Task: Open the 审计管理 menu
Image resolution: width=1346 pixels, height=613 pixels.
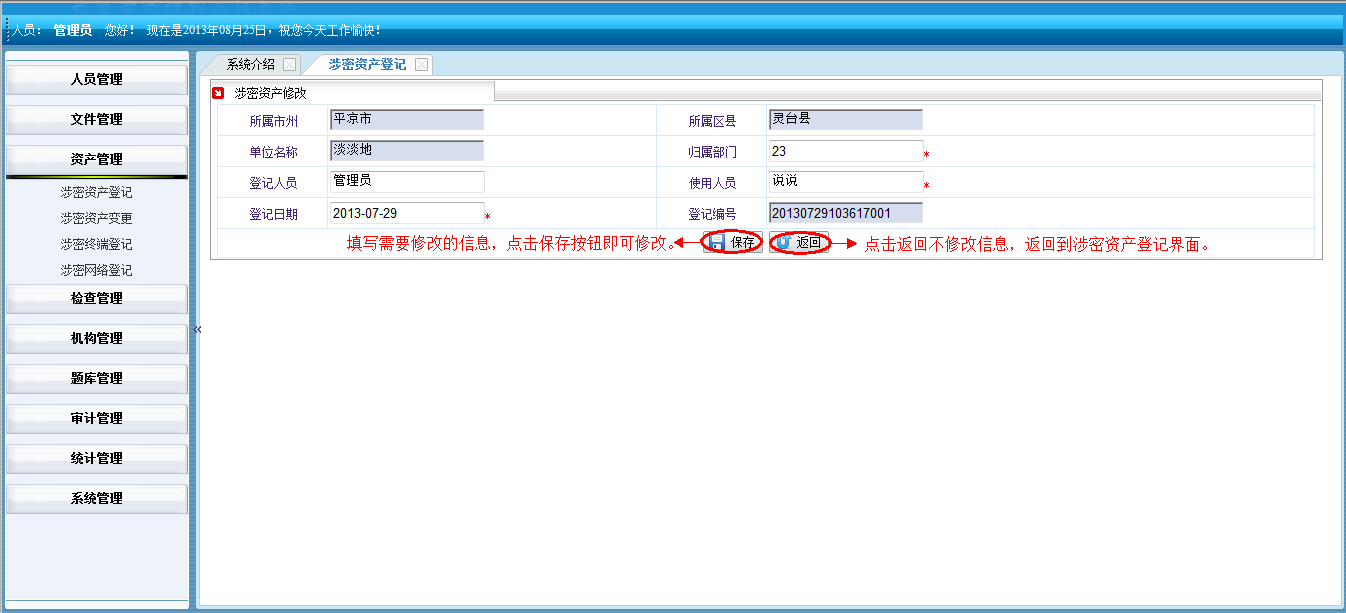Action: [97, 419]
